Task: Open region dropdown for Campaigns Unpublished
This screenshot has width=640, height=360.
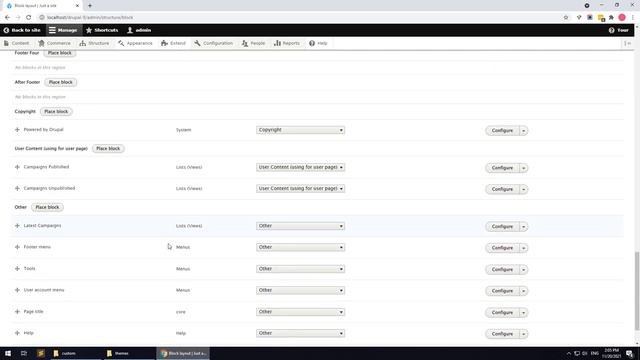Action: [x=300, y=189]
